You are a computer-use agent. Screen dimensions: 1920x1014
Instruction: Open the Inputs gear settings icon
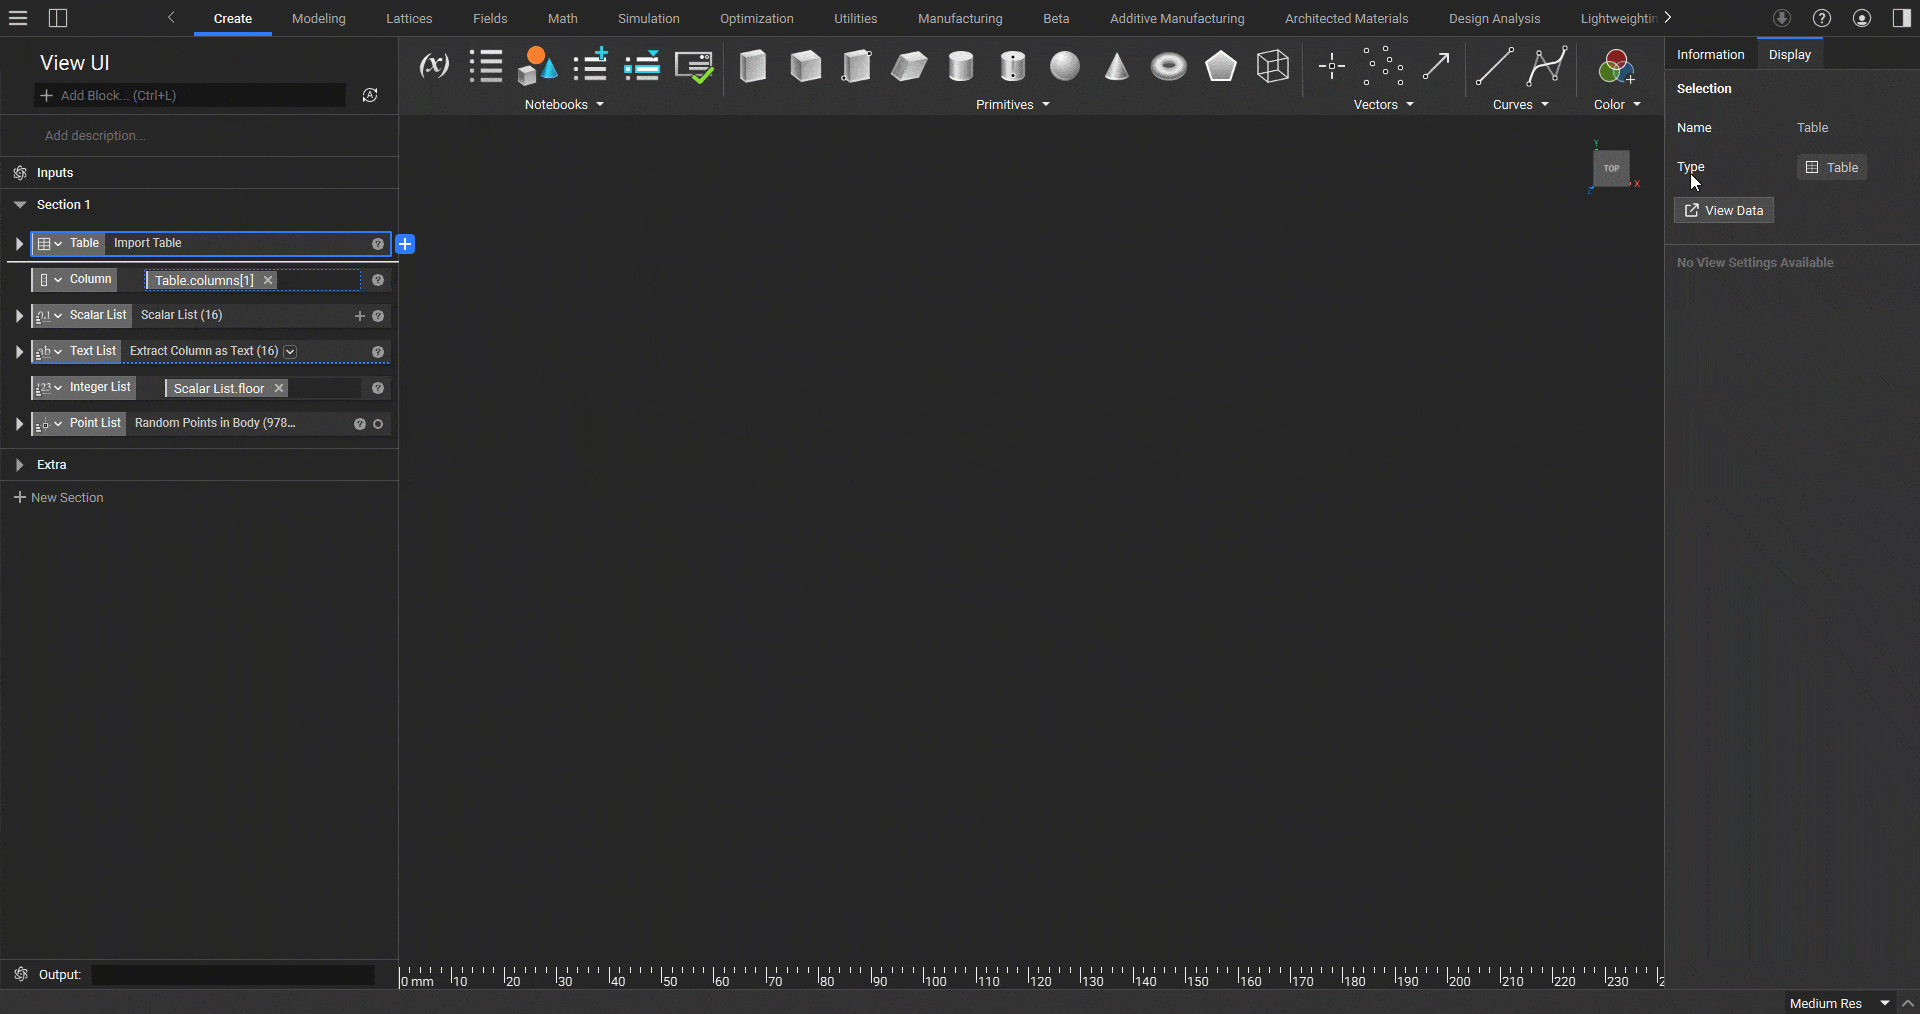click(x=20, y=173)
